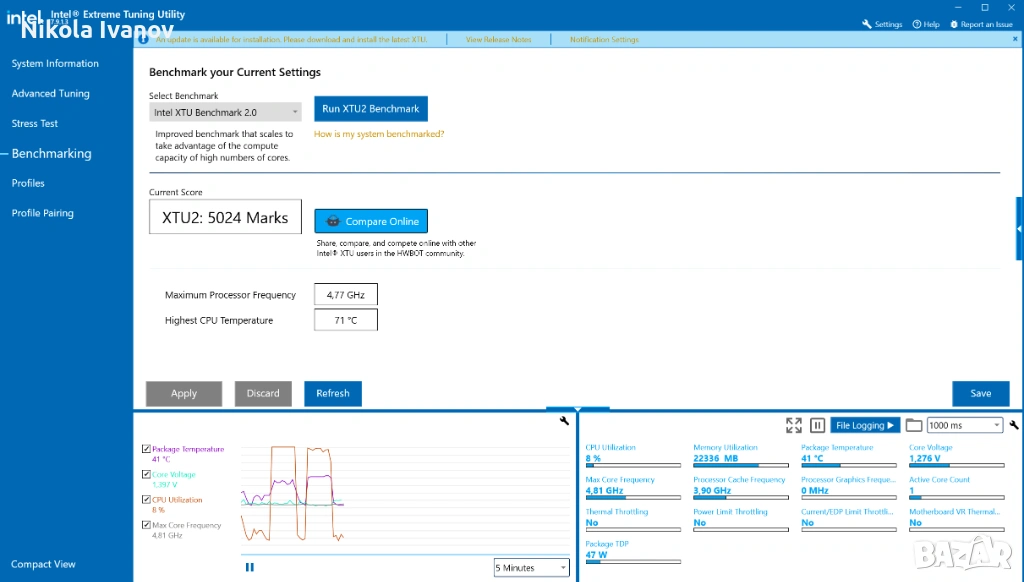
Task: Expand the 5 Minutes time range dropdown
Action: coord(532,568)
